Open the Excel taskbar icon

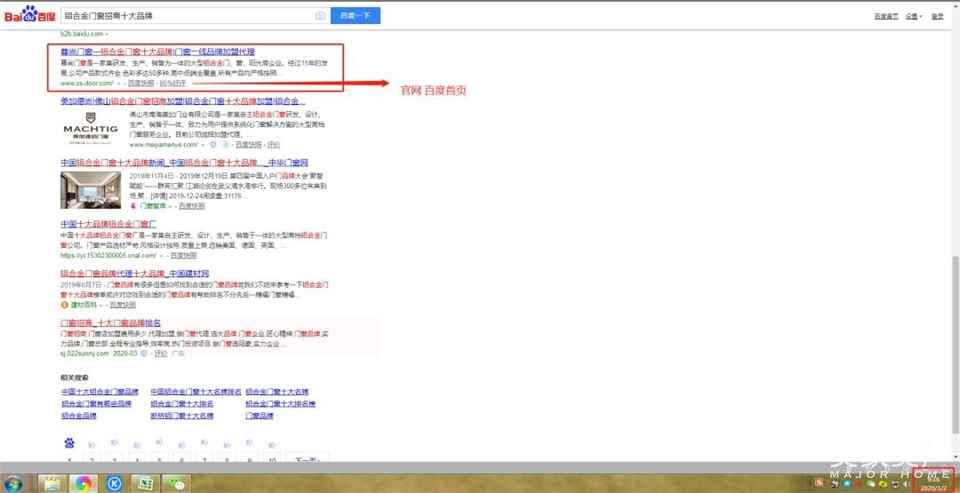point(146,483)
